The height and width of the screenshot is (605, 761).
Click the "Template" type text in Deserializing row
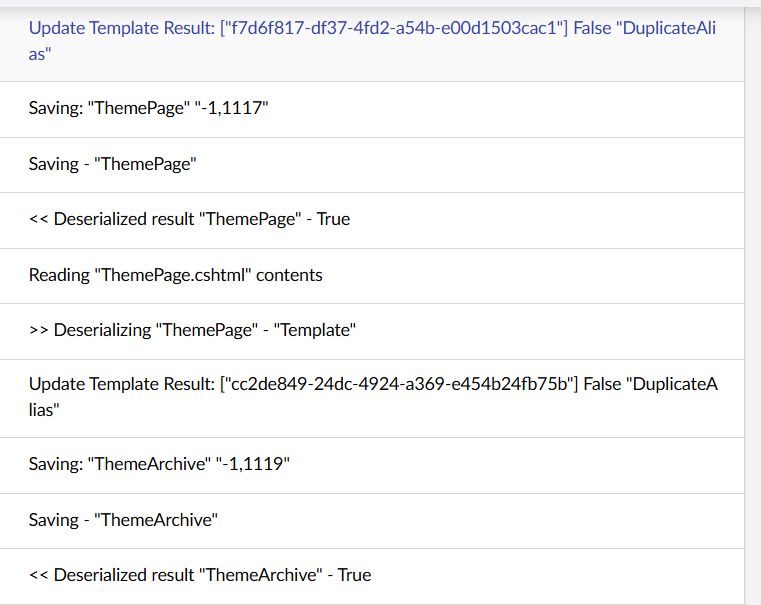[316, 330]
